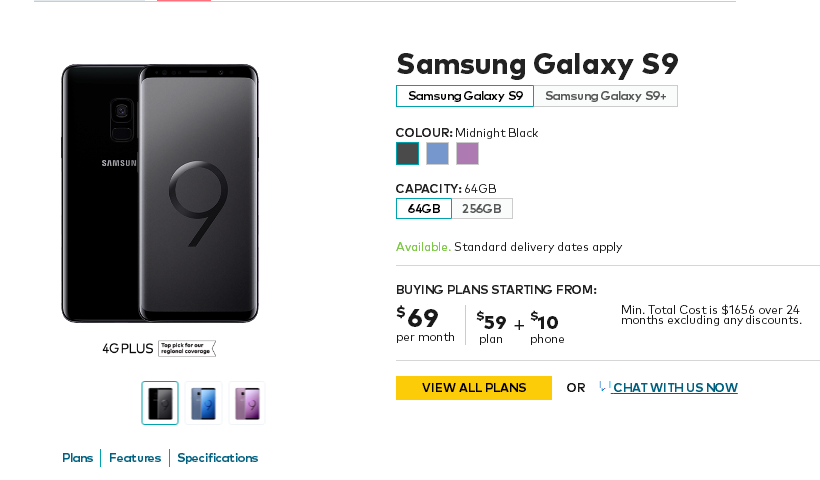820x480 pixels.
Task: Open the Plans section link
Action: (77, 458)
